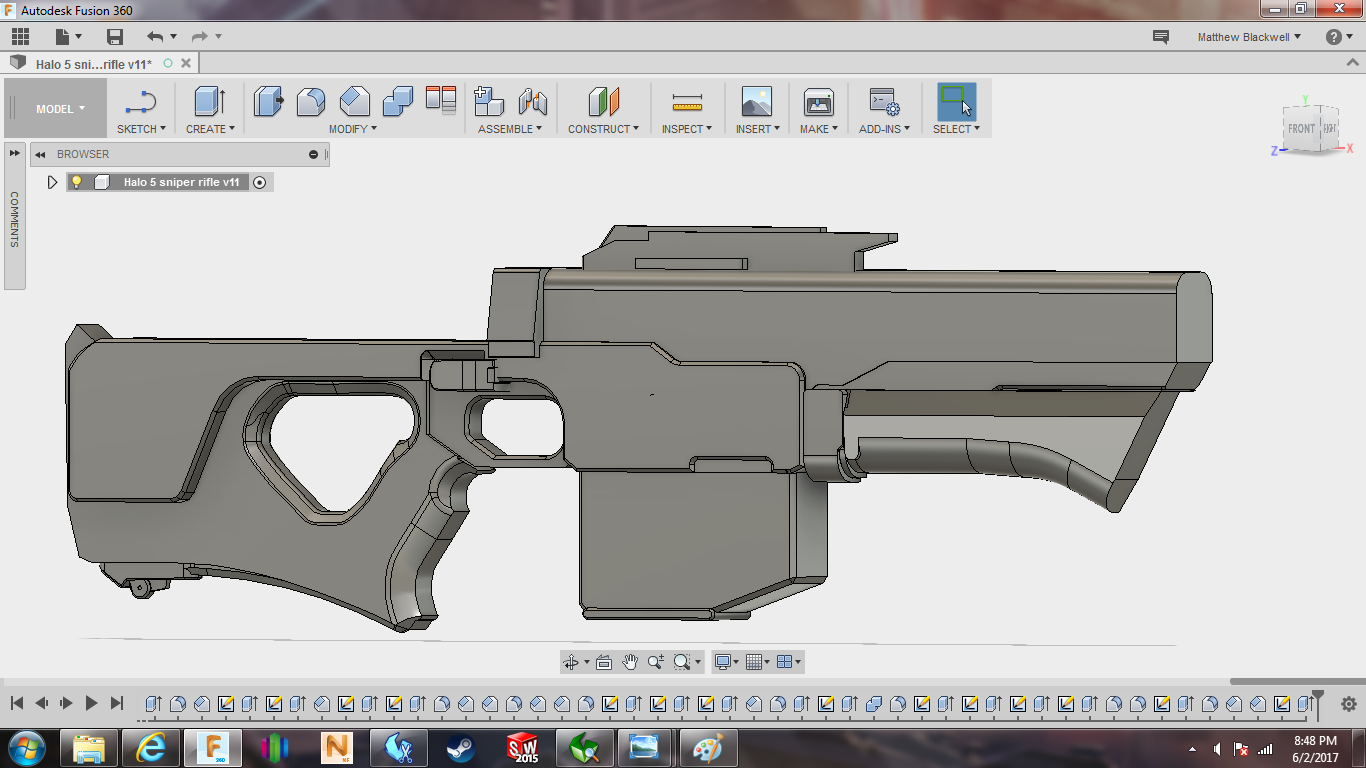
Task: Open the data panel grid icon
Action: [20, 37]
